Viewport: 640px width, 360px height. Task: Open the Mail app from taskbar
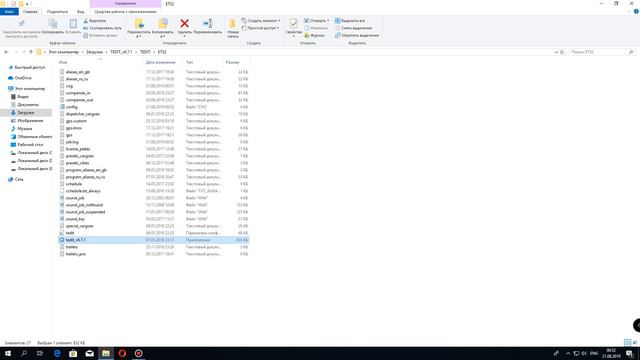tap(89, 353)
